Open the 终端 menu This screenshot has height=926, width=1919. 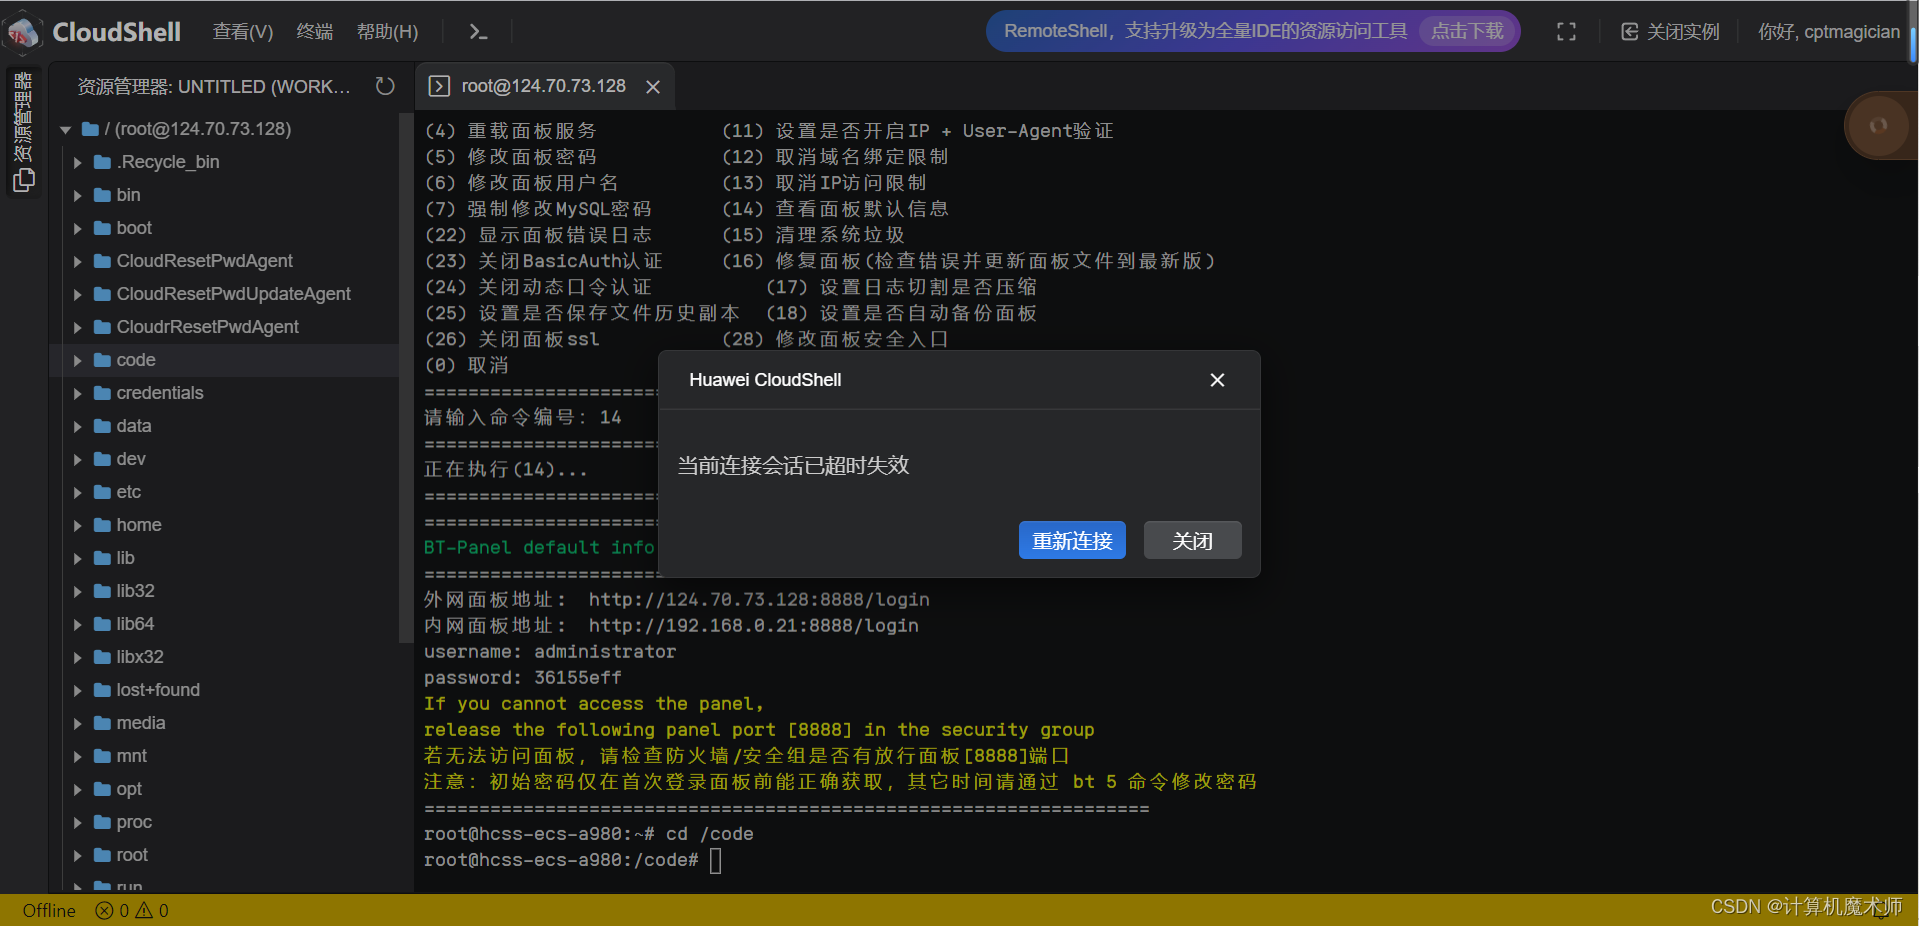(x=315, y=32)
